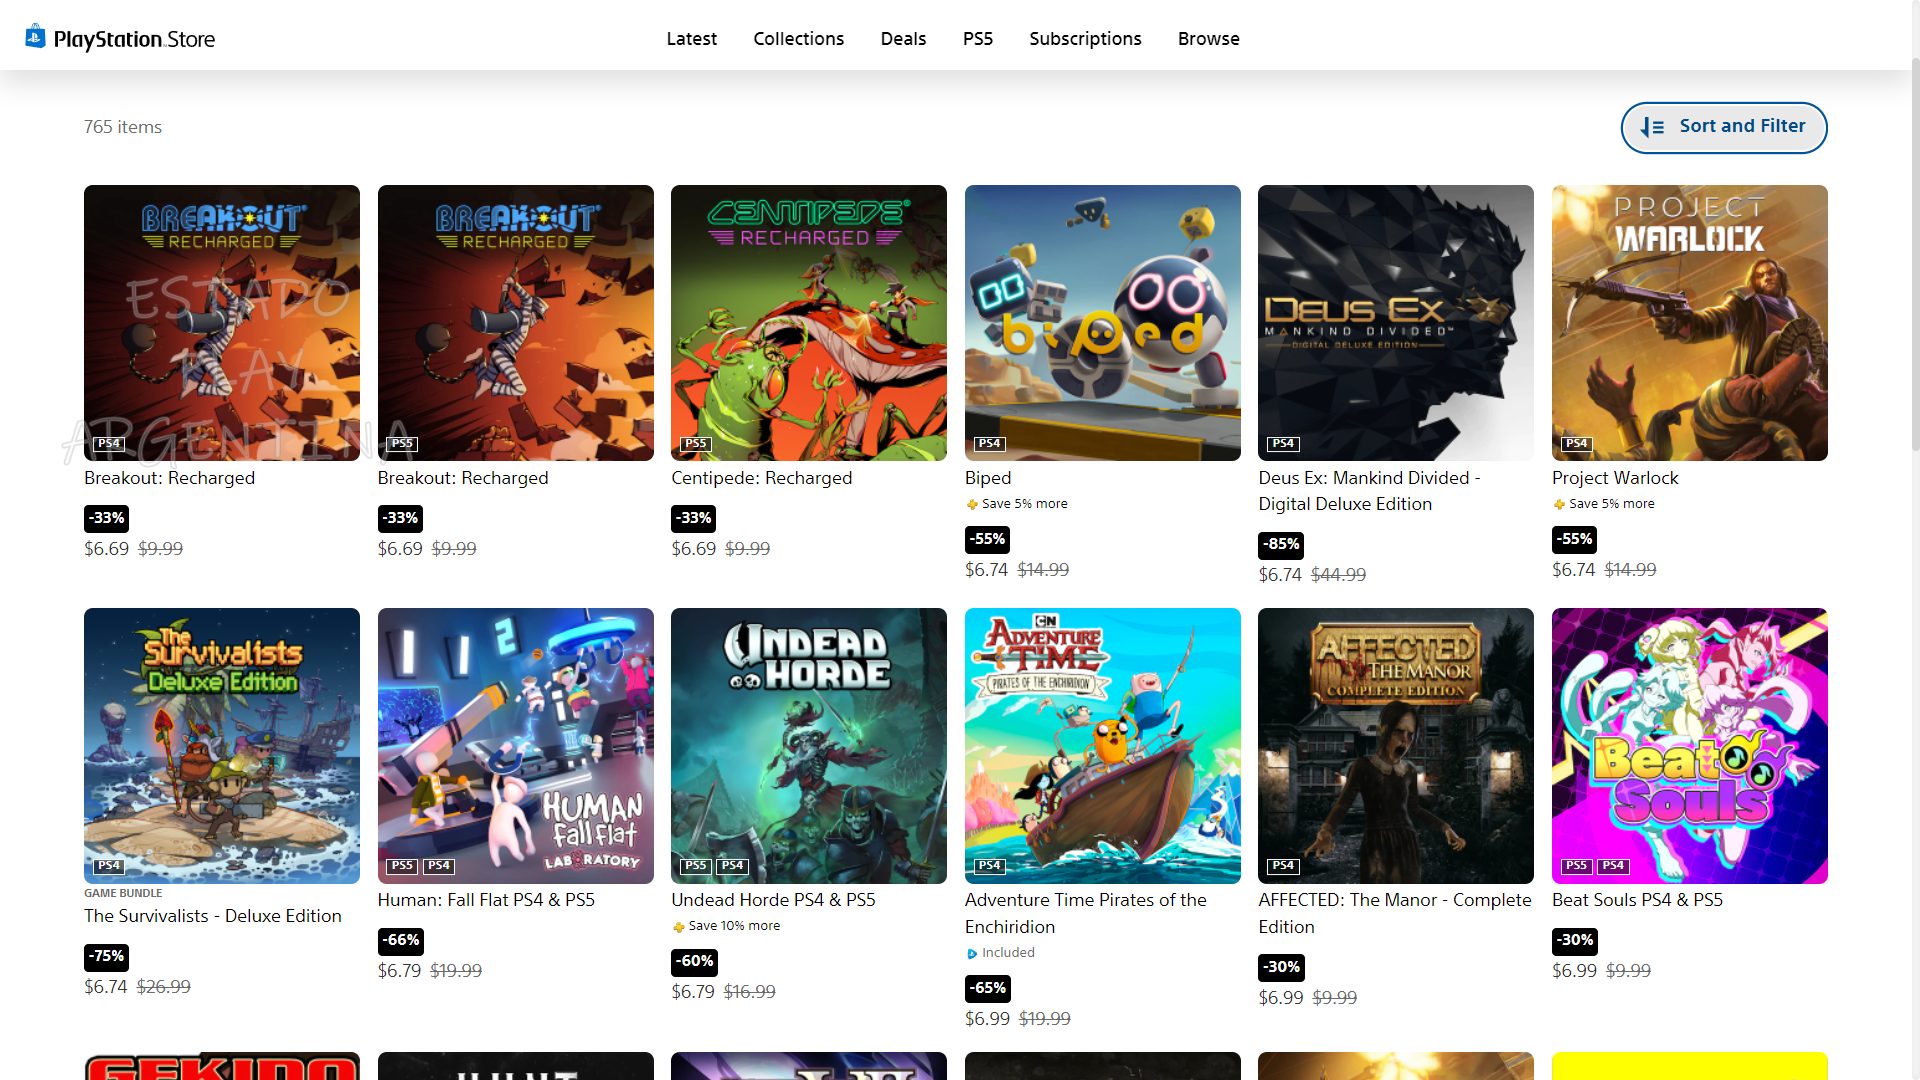Select the AFFECTED: The Manor cover image
Image resolution: width=1920 pixels, height=1080 pixels.
click(1395, 745)
